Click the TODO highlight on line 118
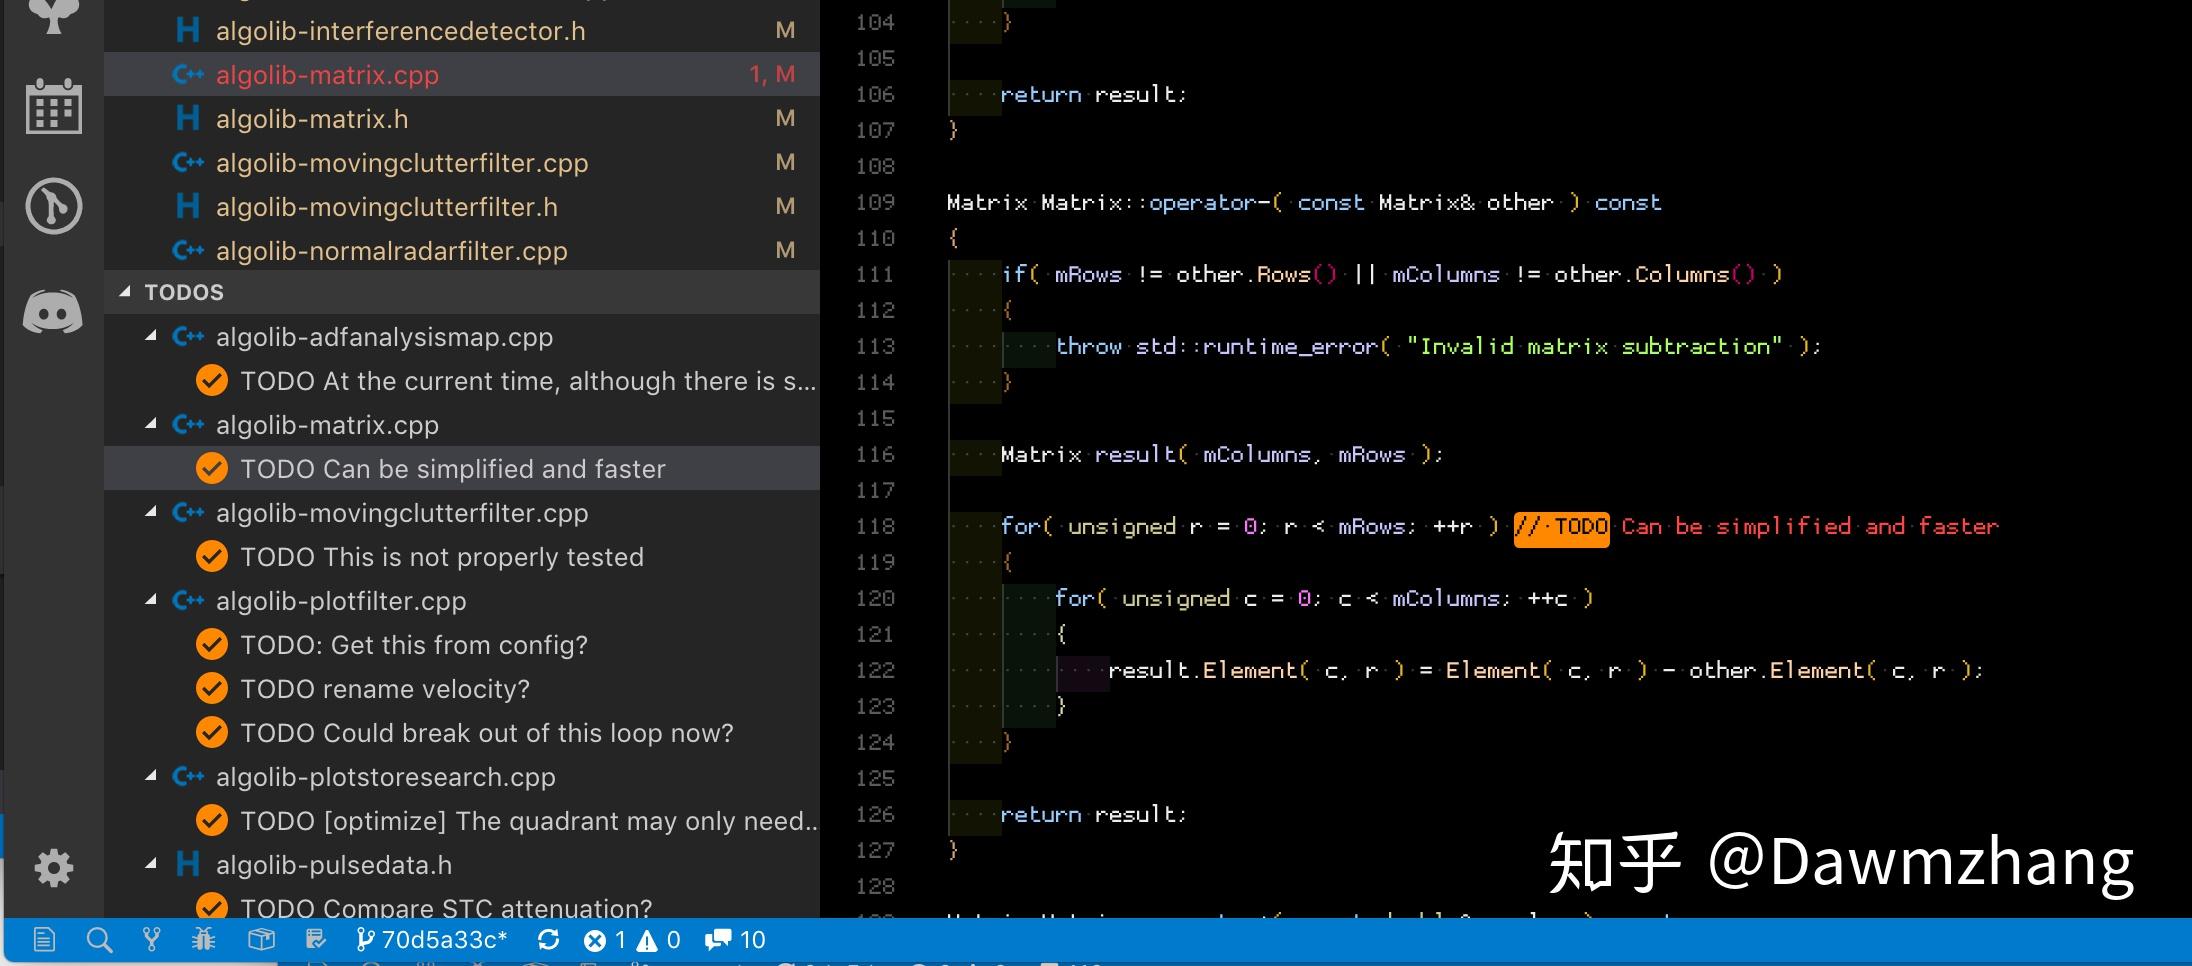Image resolution: width=2192 pixels, height=966 pixels. click(1562, 527)
